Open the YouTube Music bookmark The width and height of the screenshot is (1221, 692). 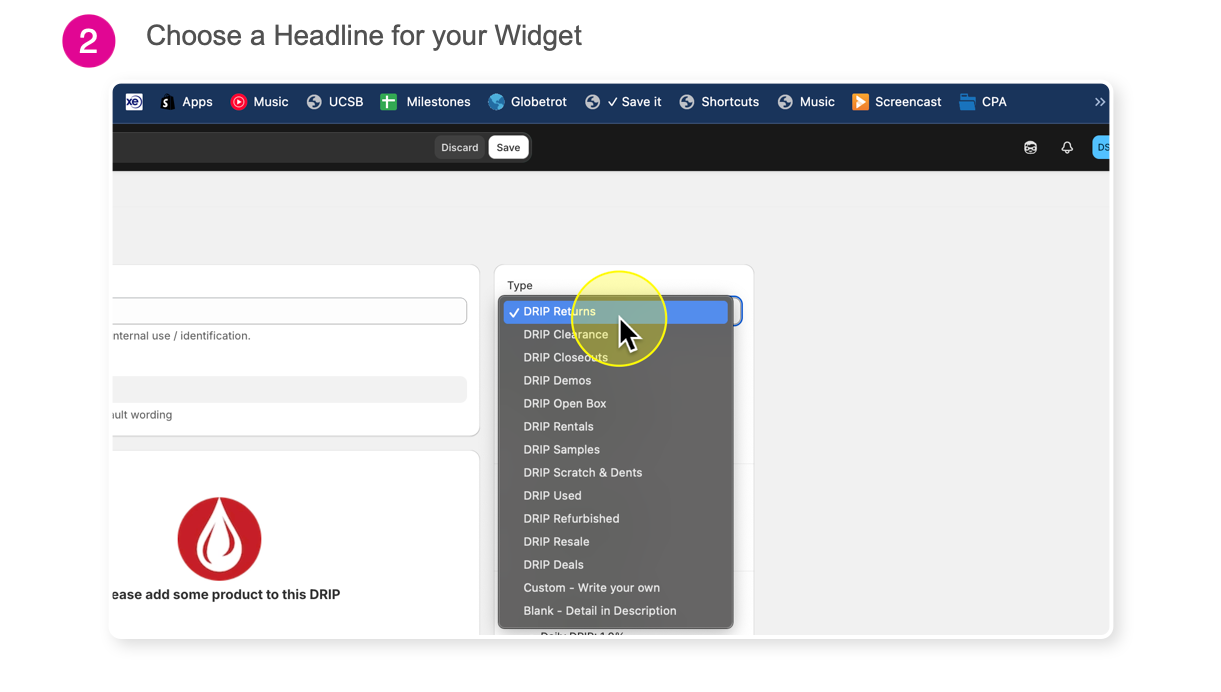point(260,102)
